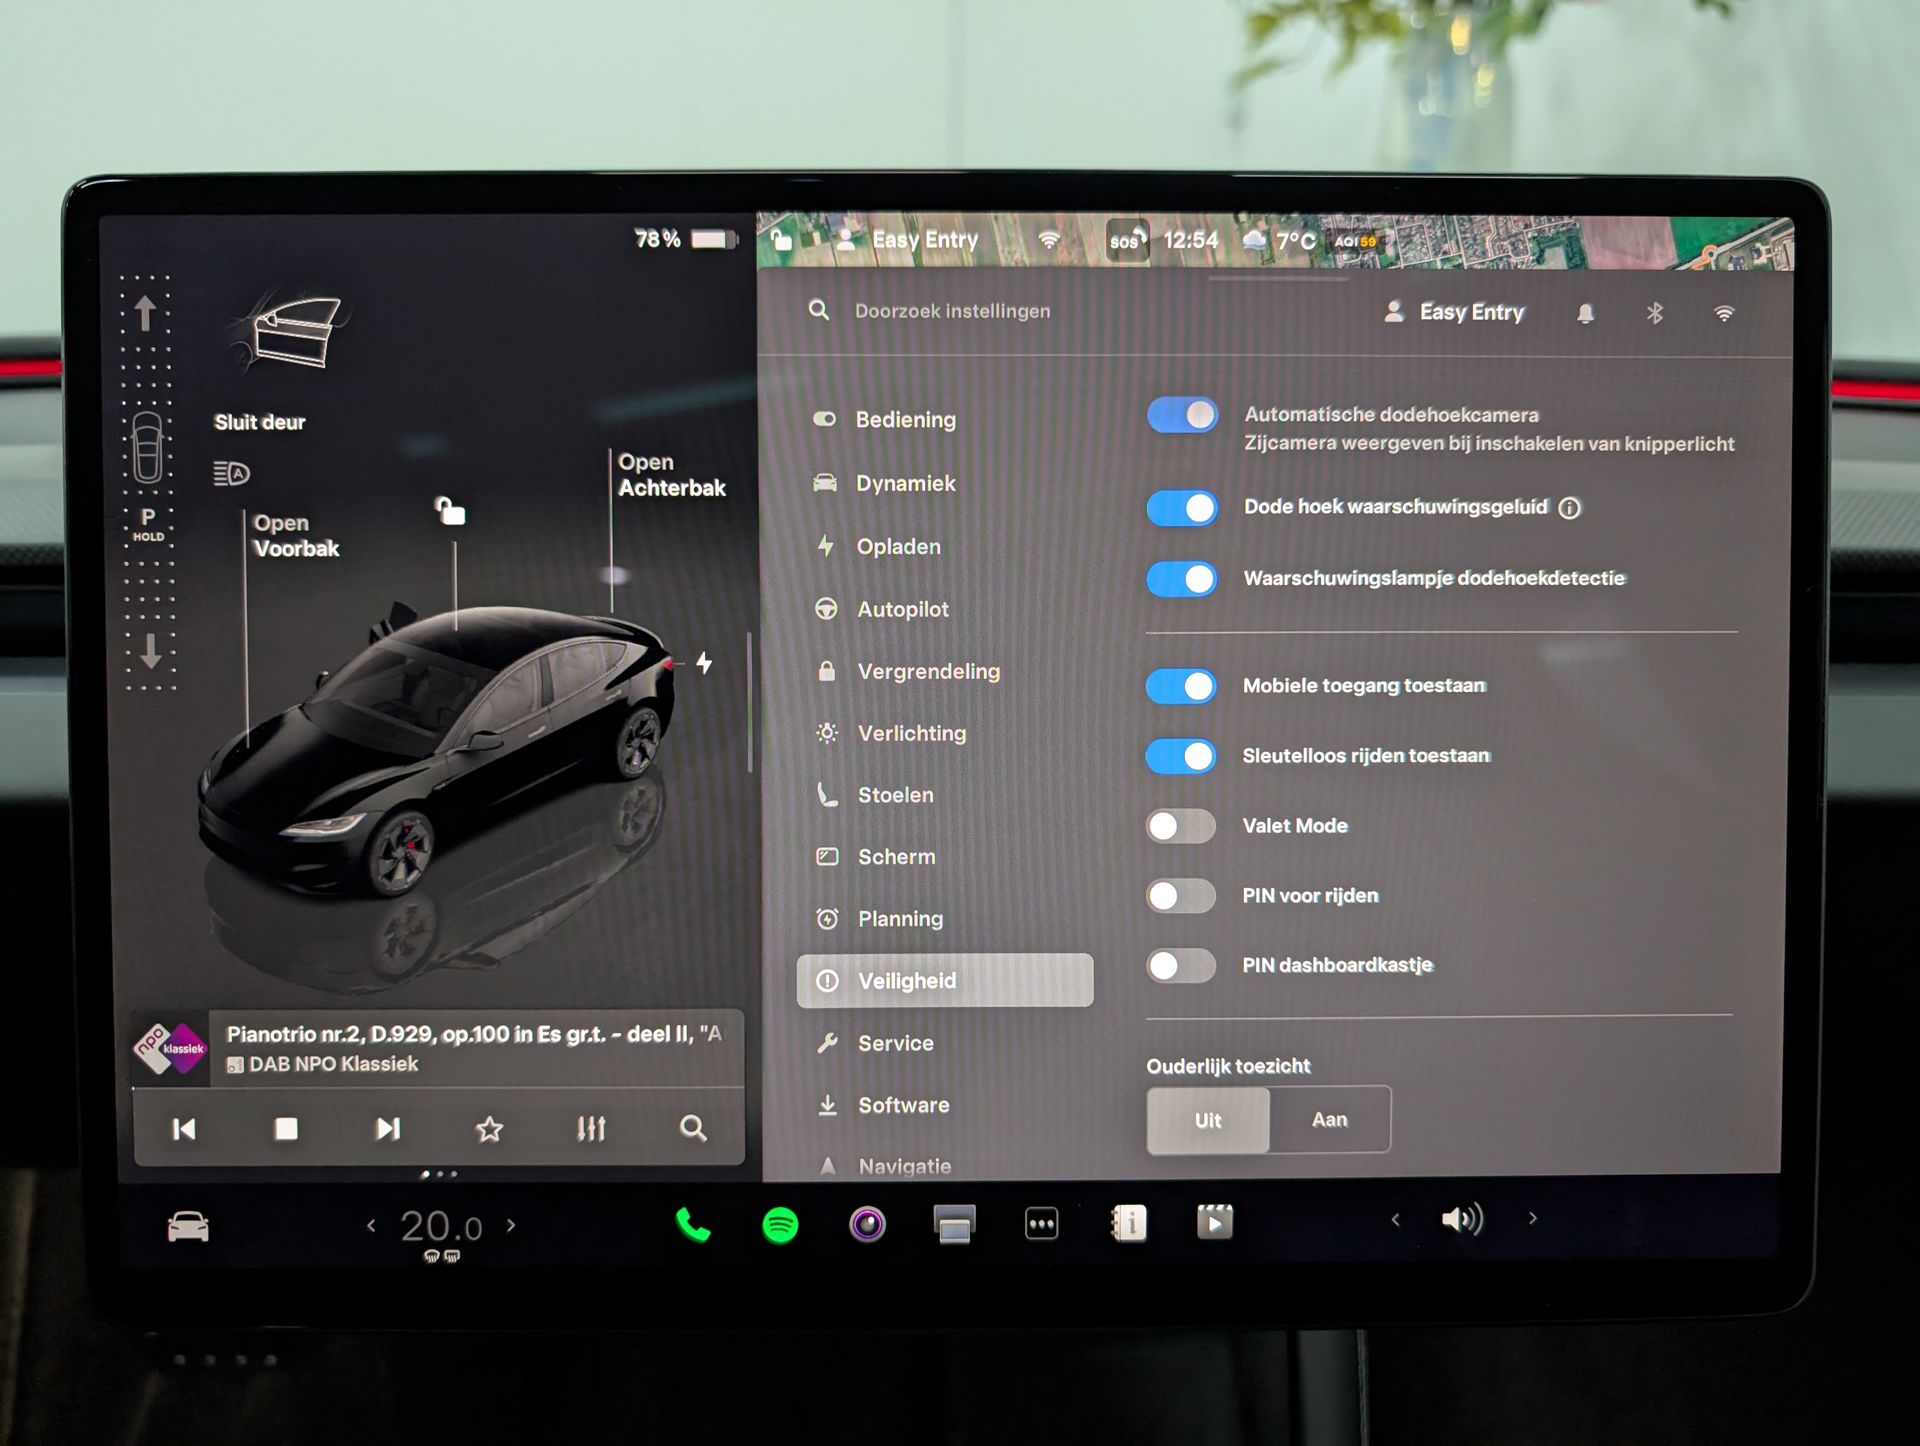The image size is (1920, 1446).
Task: Tap the car controls icon in bottom bar
Action: (188, 1226)
